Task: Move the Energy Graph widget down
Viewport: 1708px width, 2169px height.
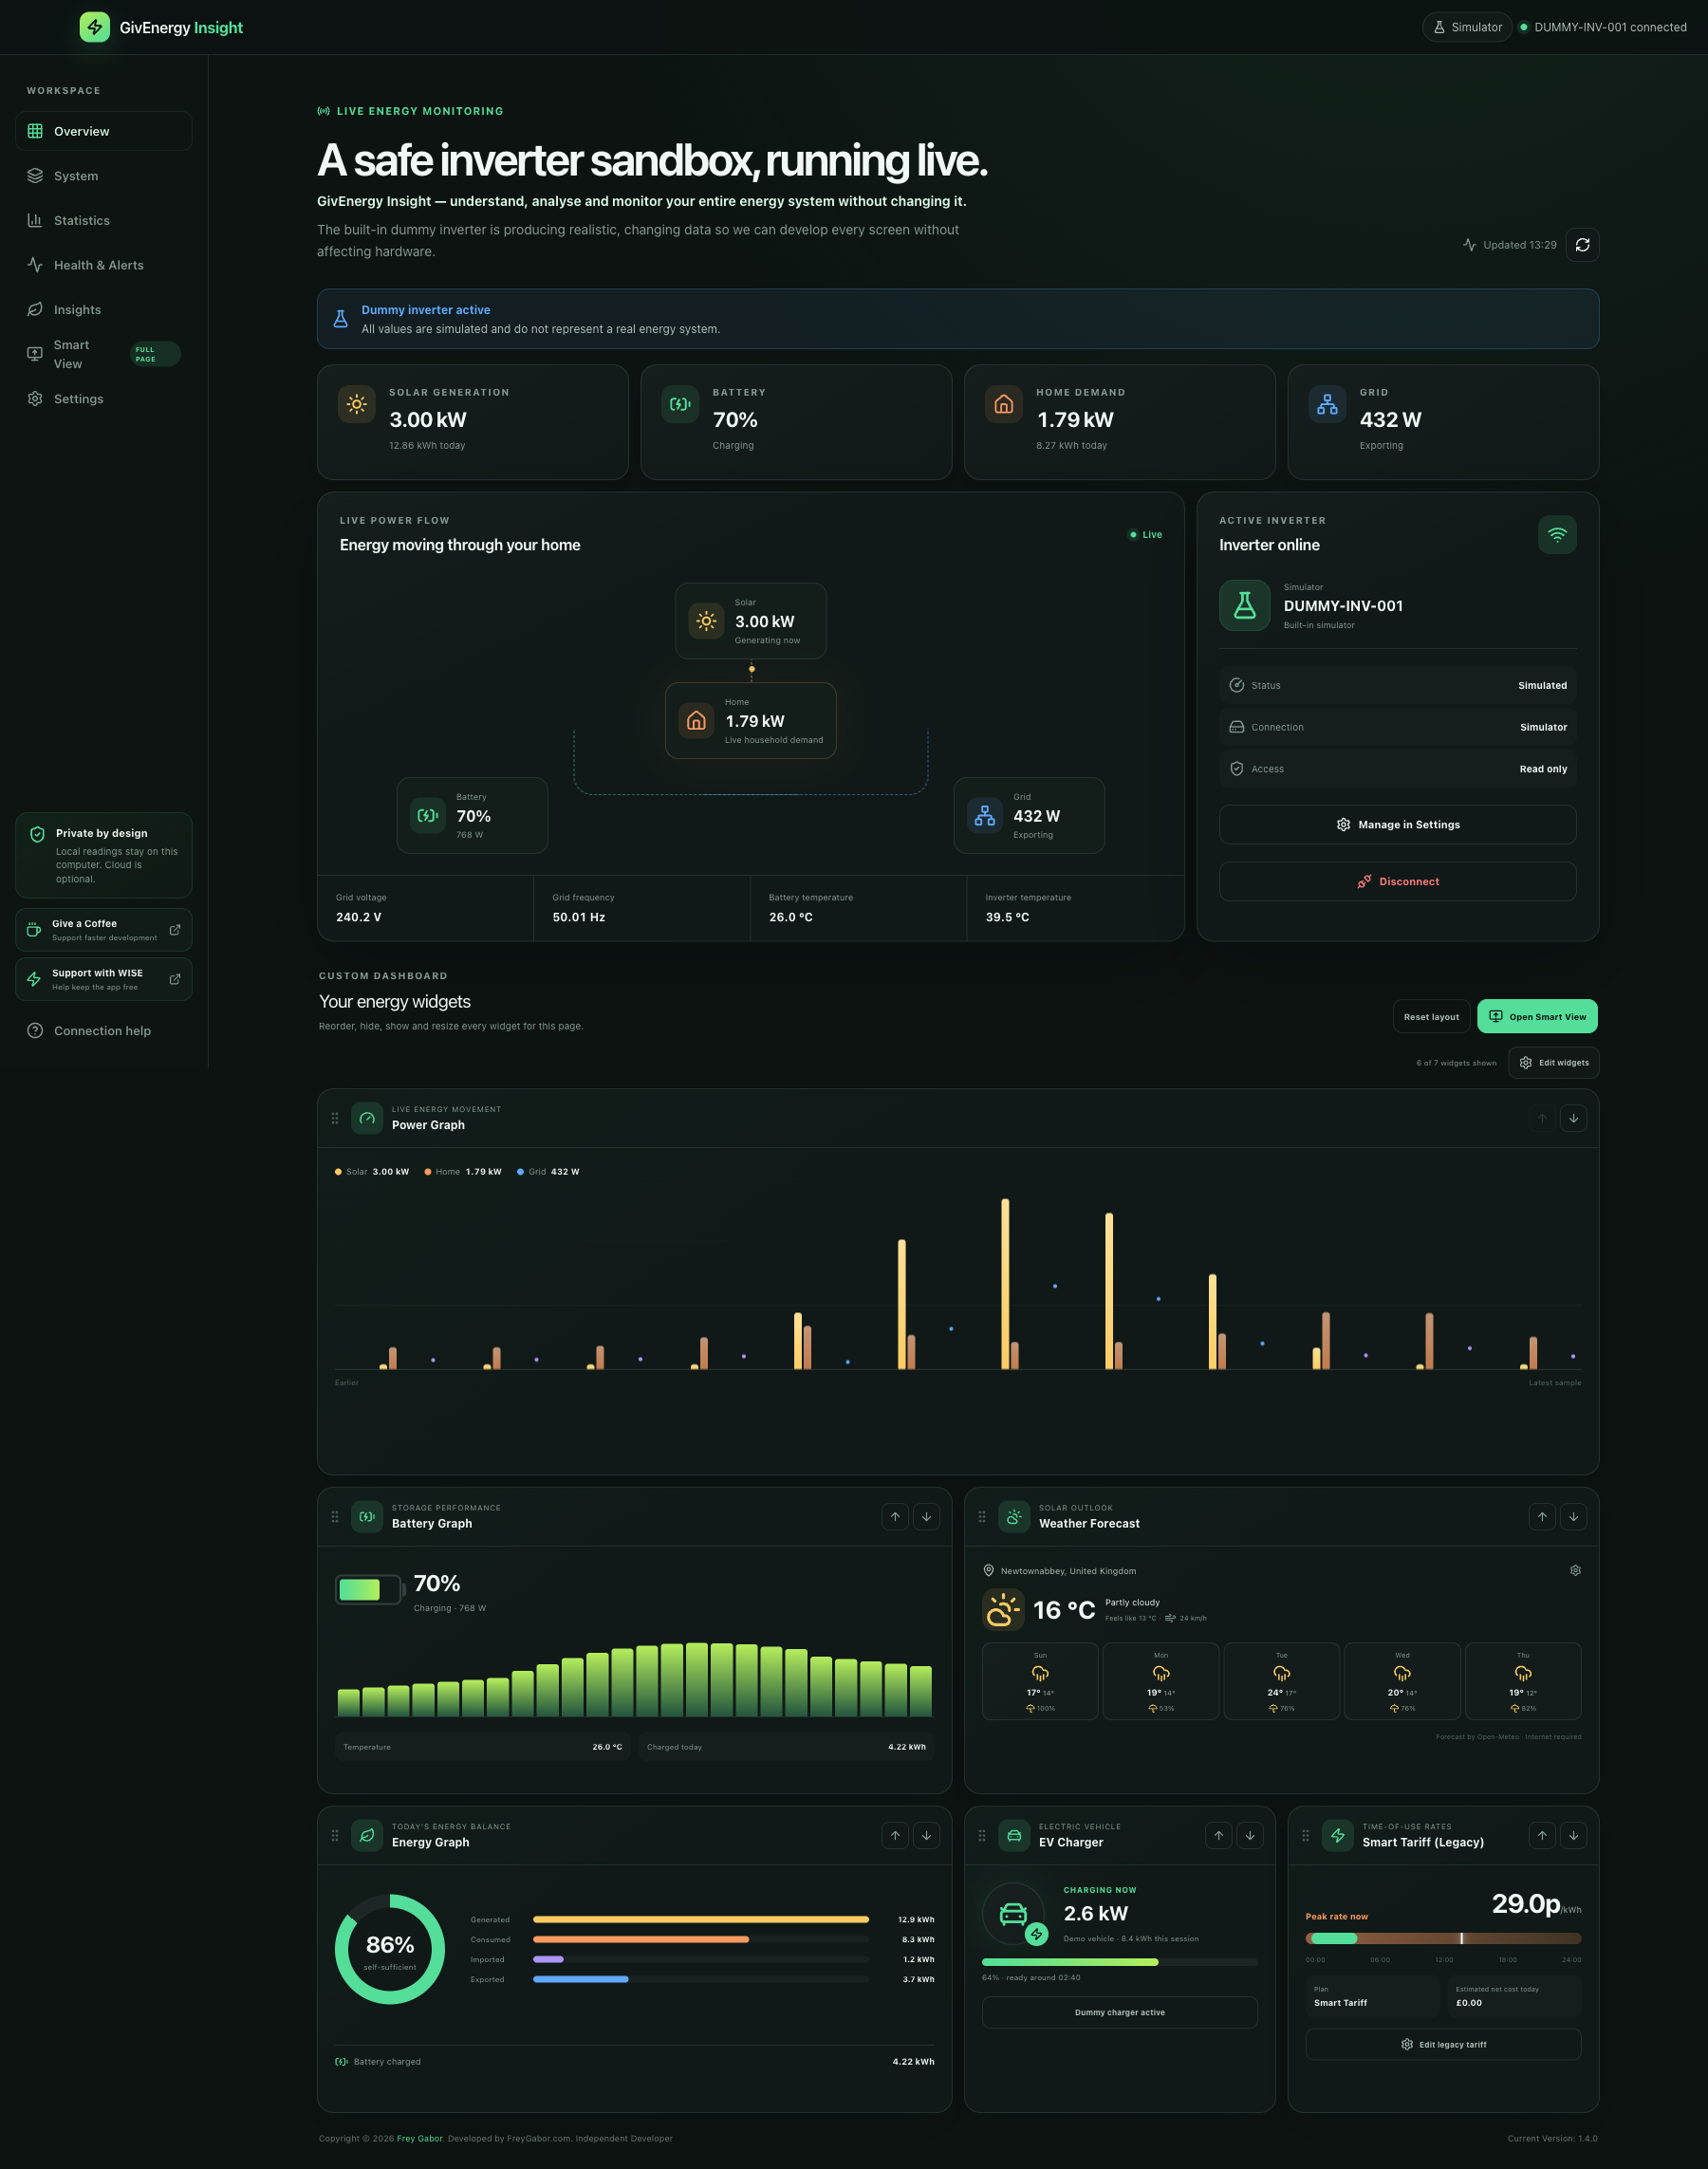Action: pos(926,1835)
